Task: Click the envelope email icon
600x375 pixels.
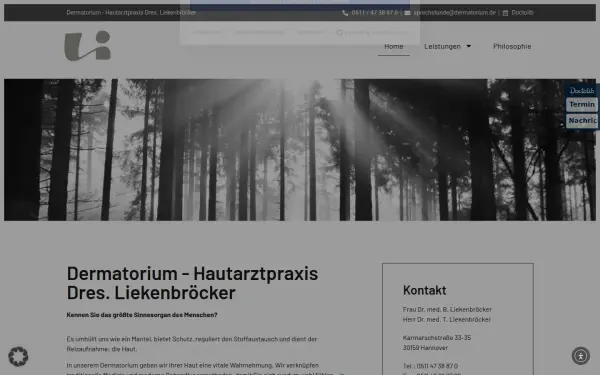Action: 407,13
